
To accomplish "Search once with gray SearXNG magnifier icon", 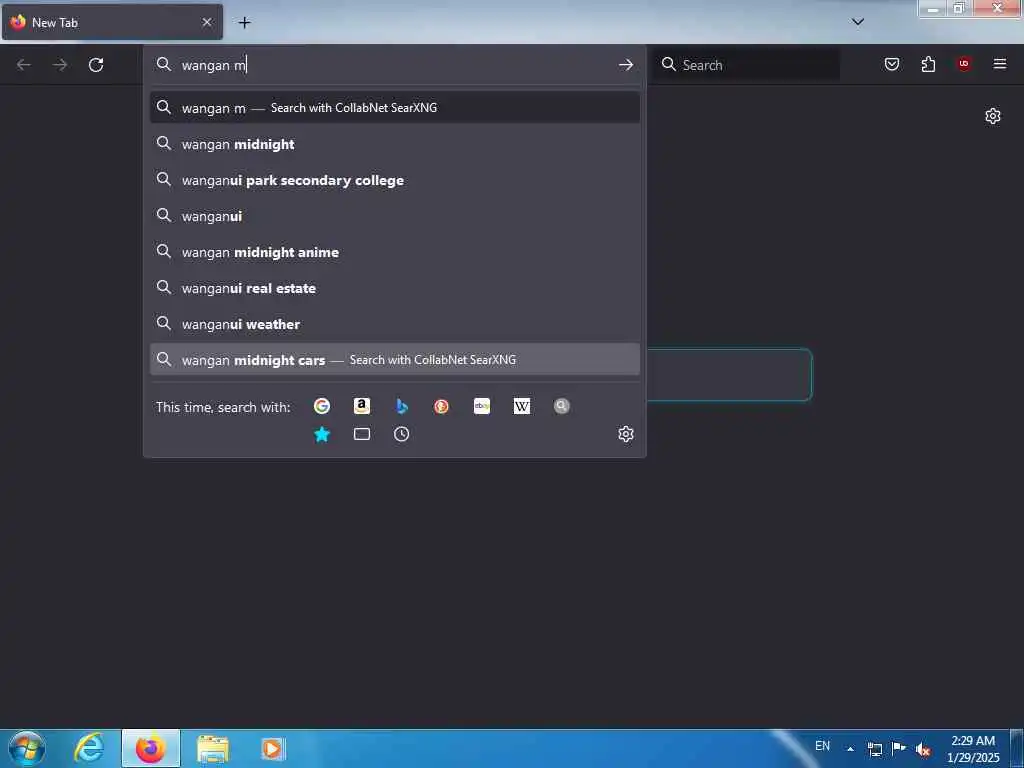I will coord(562,406).
